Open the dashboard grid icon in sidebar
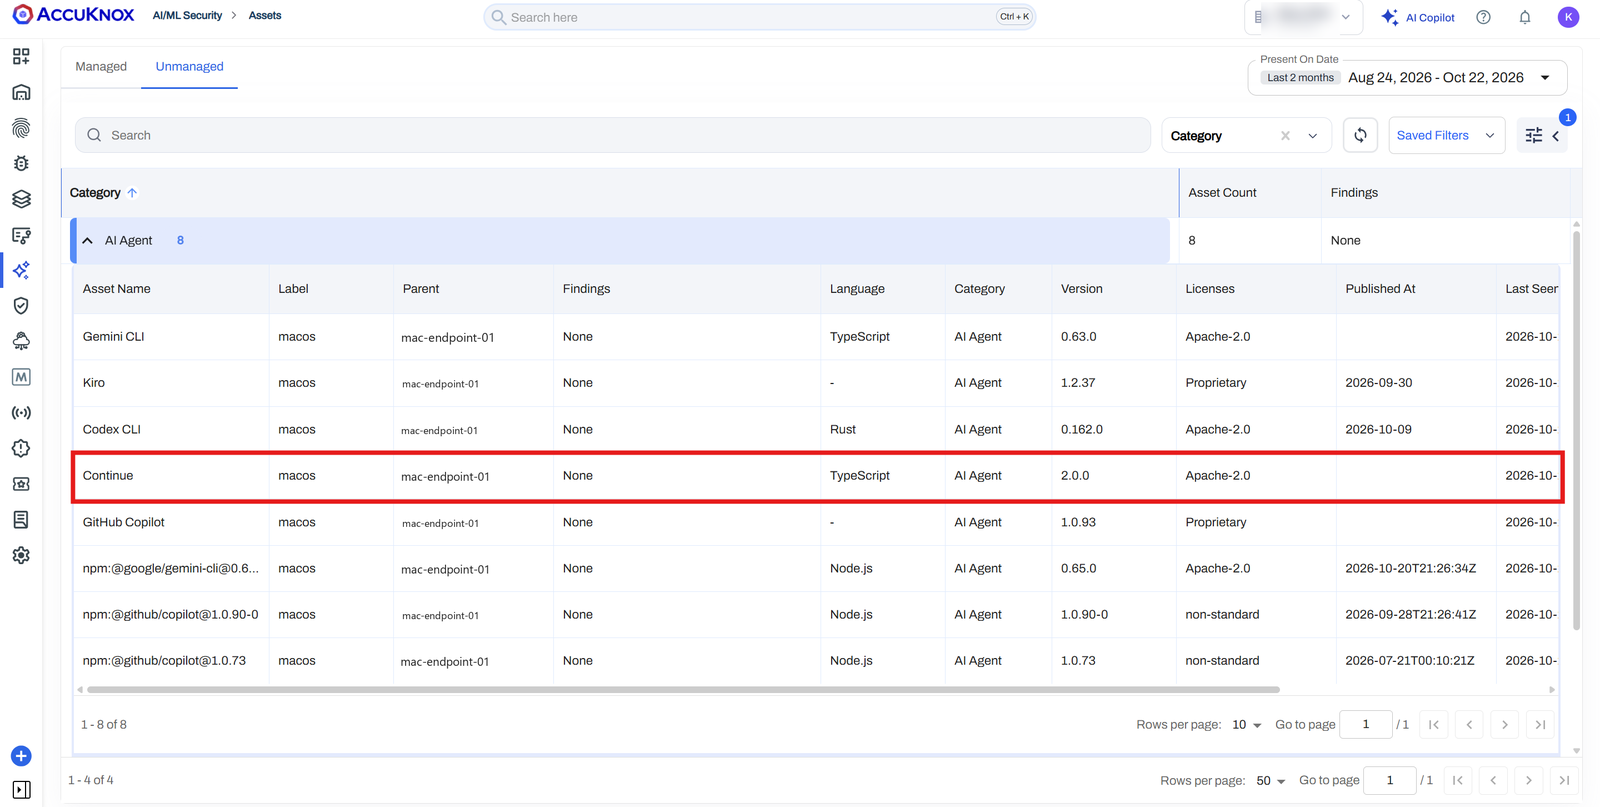 pos(21,57)
